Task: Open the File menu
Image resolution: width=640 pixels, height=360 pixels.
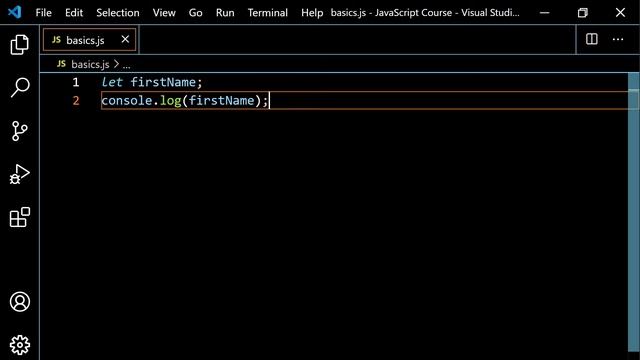Action: tap(44, 13)
